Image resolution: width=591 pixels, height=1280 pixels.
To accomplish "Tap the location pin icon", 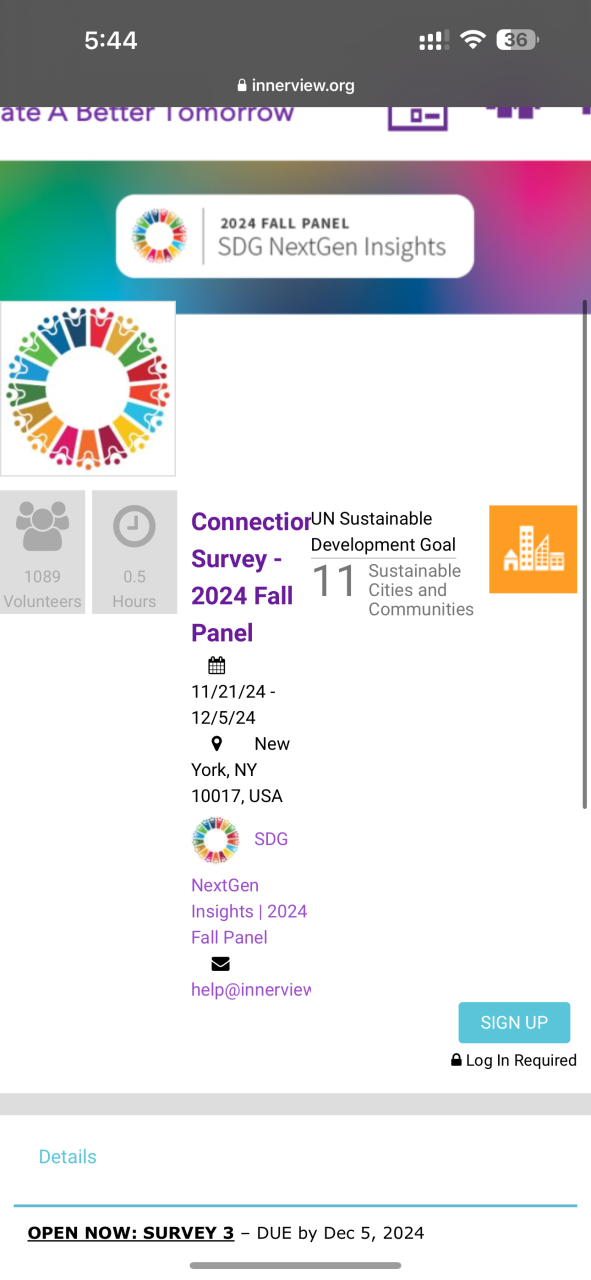I will coord(217,744).
